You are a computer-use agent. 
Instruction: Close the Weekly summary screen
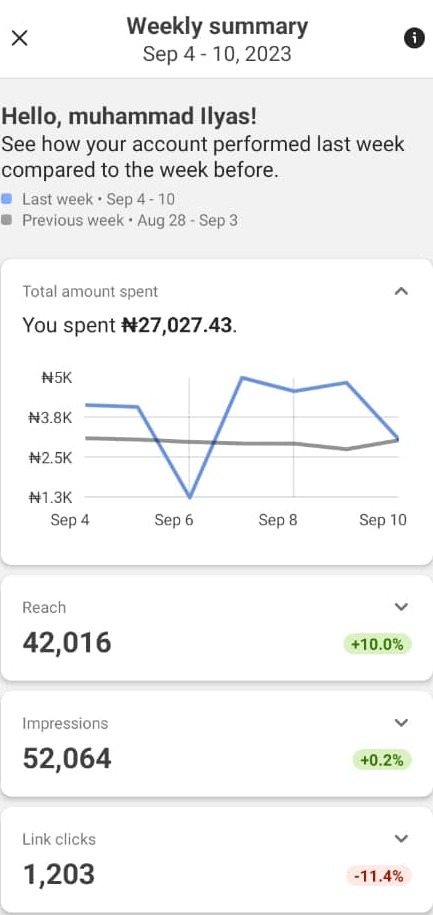pos(19,39)
